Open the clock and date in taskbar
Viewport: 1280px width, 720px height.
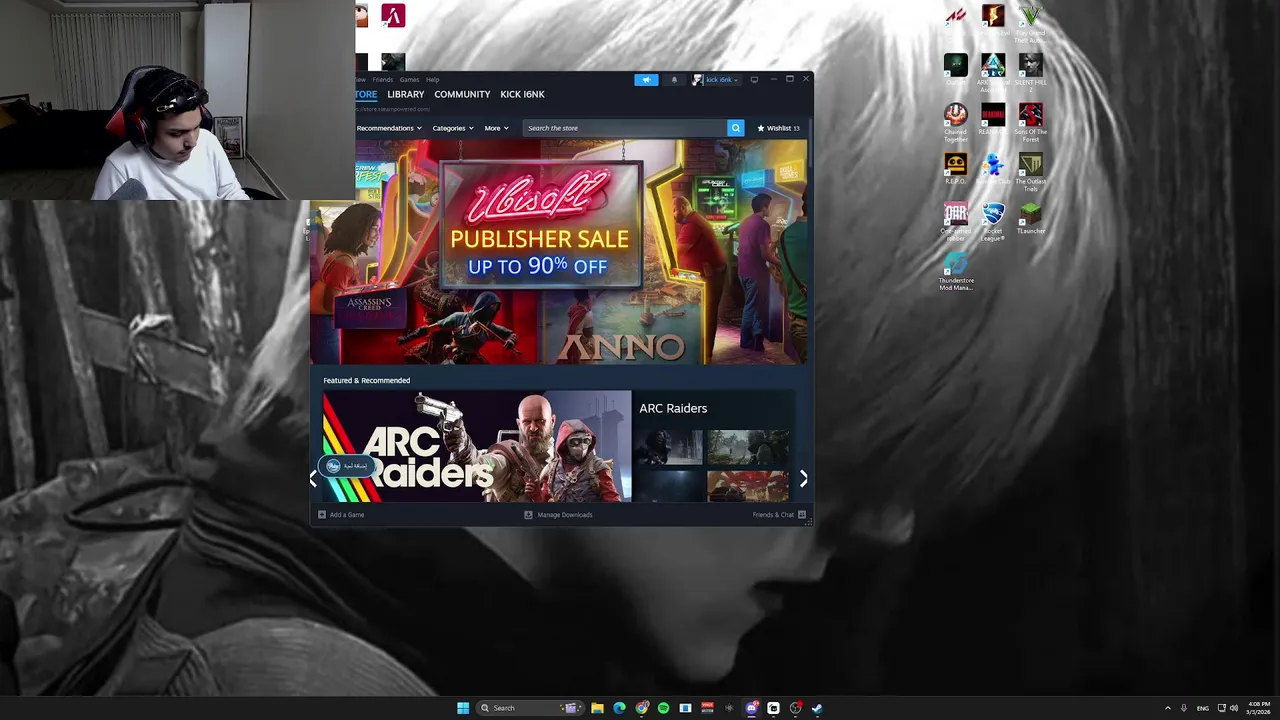tap(1259, 708)
